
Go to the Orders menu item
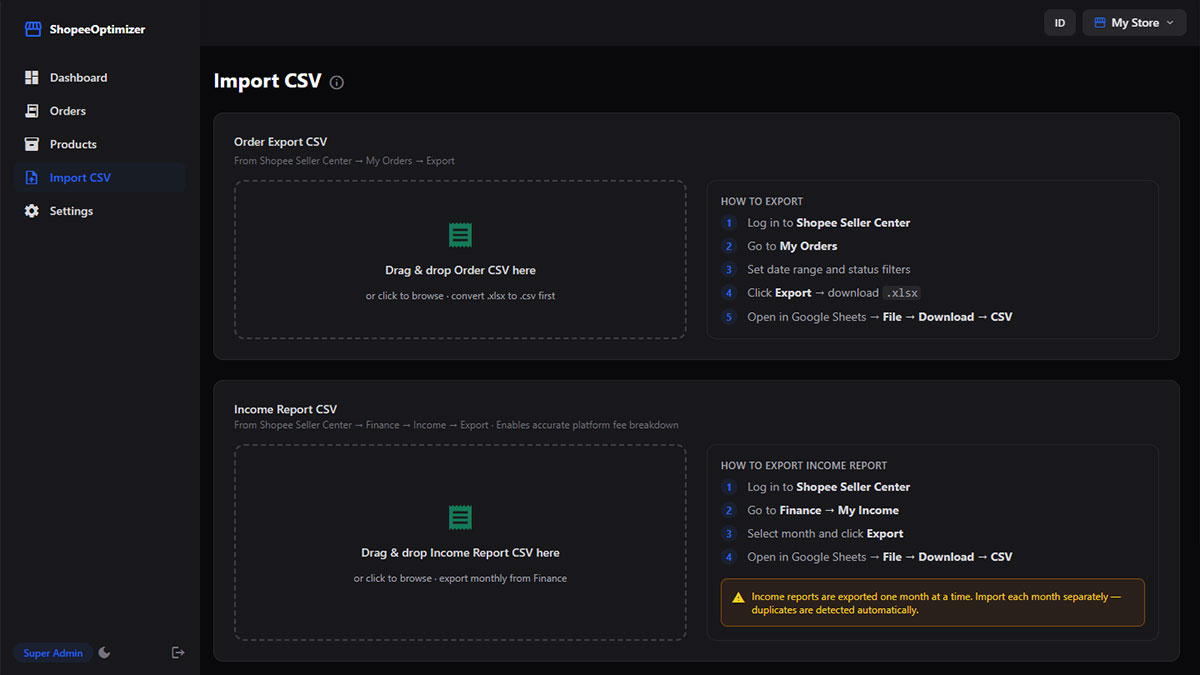pos(100,111)
